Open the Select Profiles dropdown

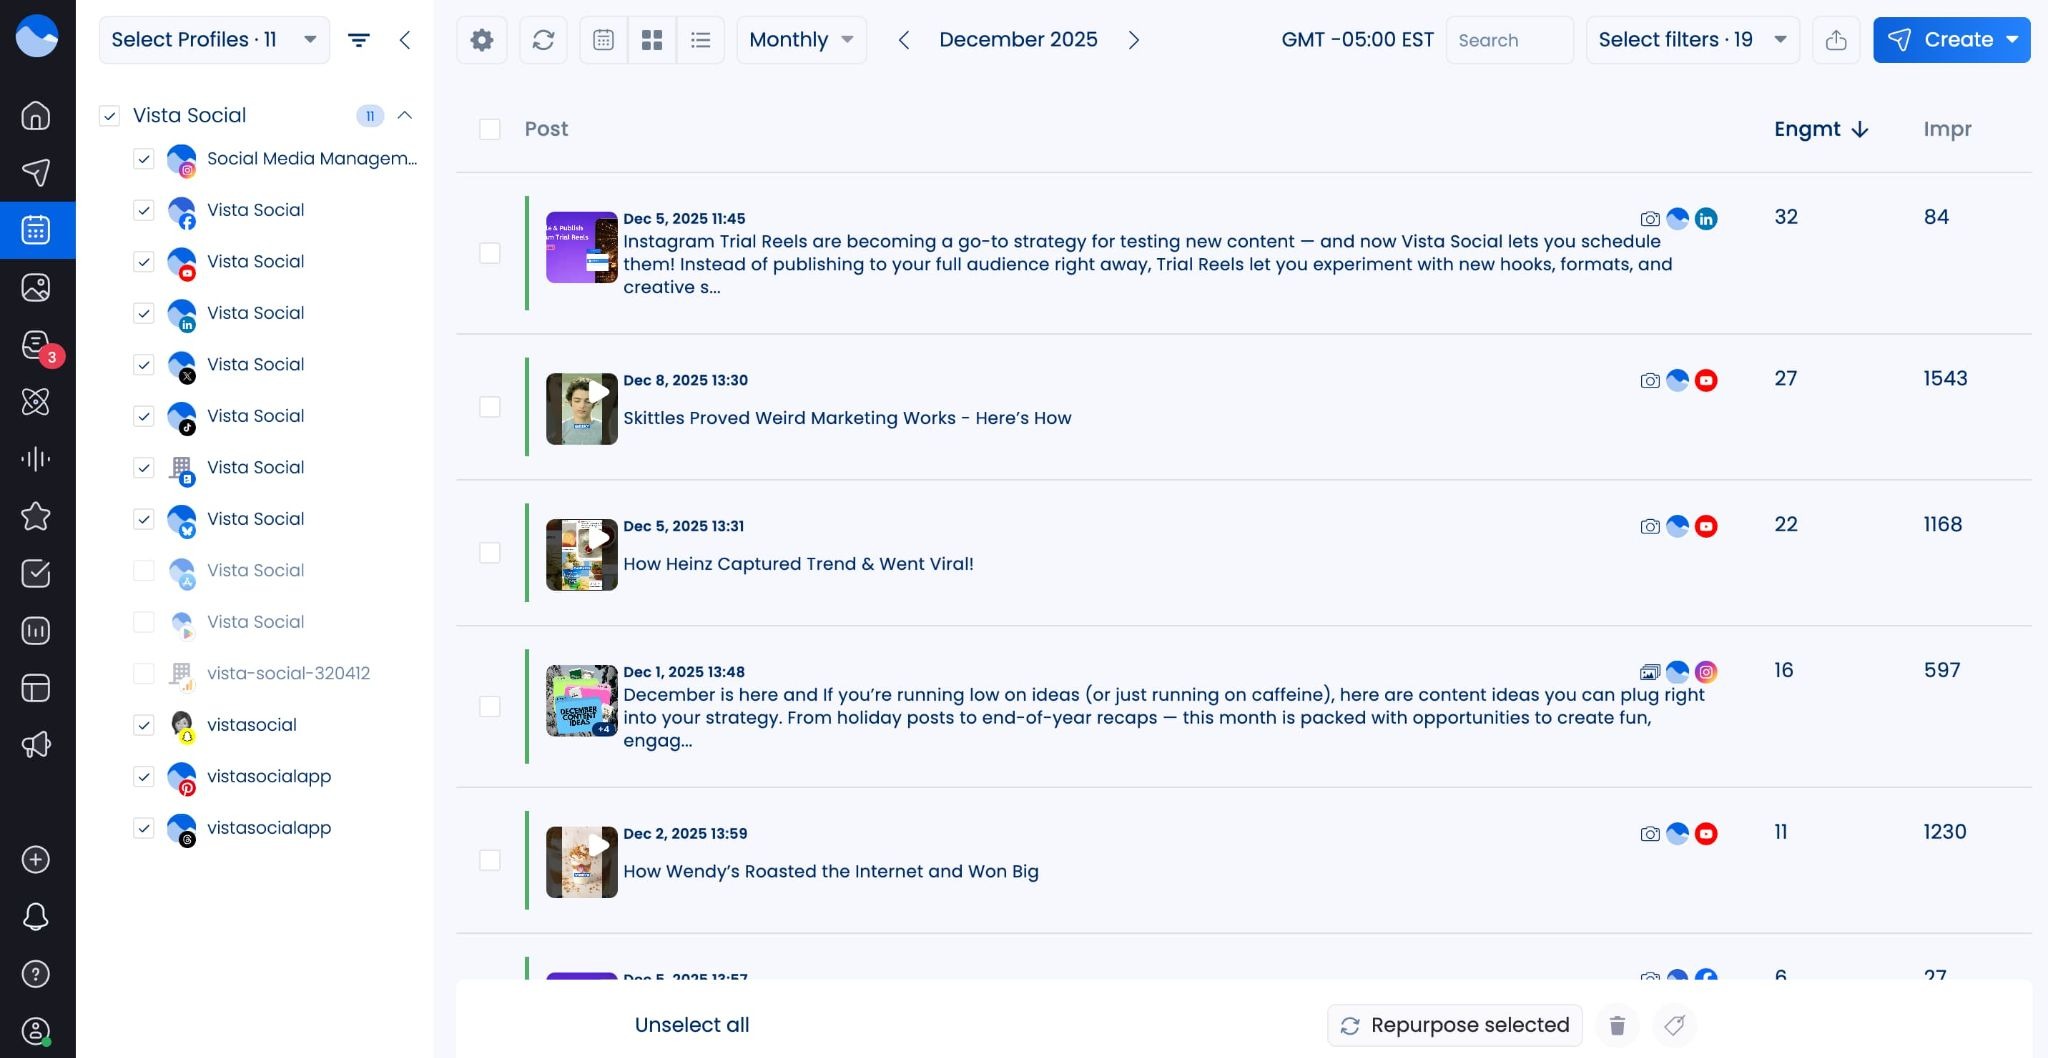coord(214,40)
